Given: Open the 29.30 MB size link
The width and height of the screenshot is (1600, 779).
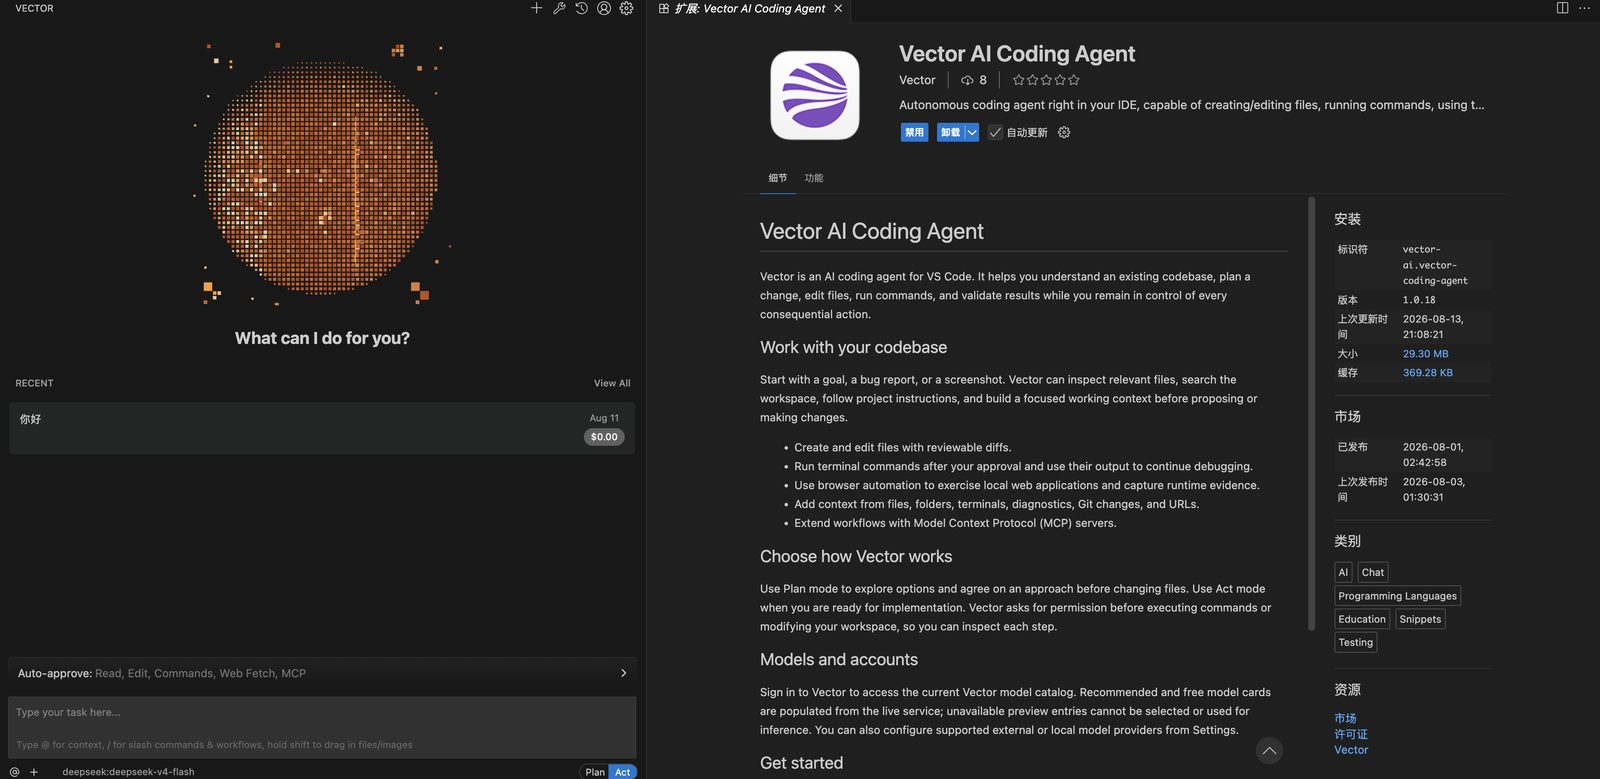Looking at the screenshot, I should click(1425, 354).
